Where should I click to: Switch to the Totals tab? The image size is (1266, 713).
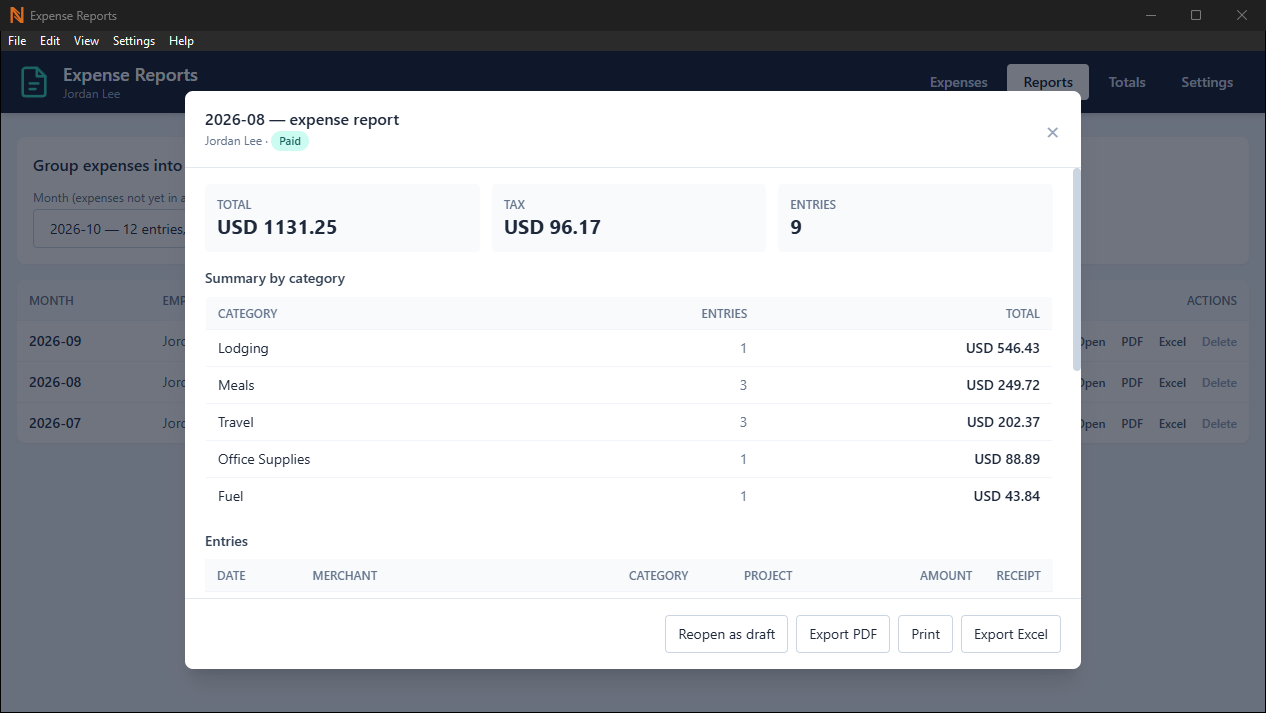[x=1127, y=82]
